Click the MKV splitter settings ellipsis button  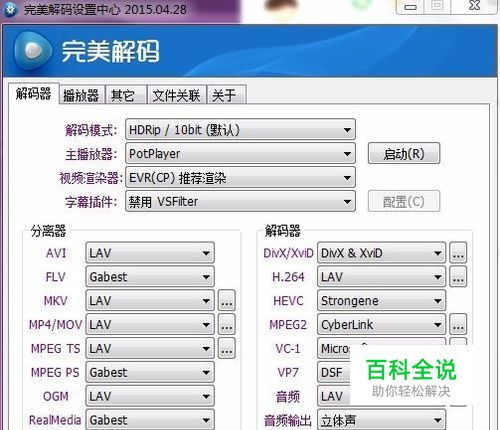227,301
